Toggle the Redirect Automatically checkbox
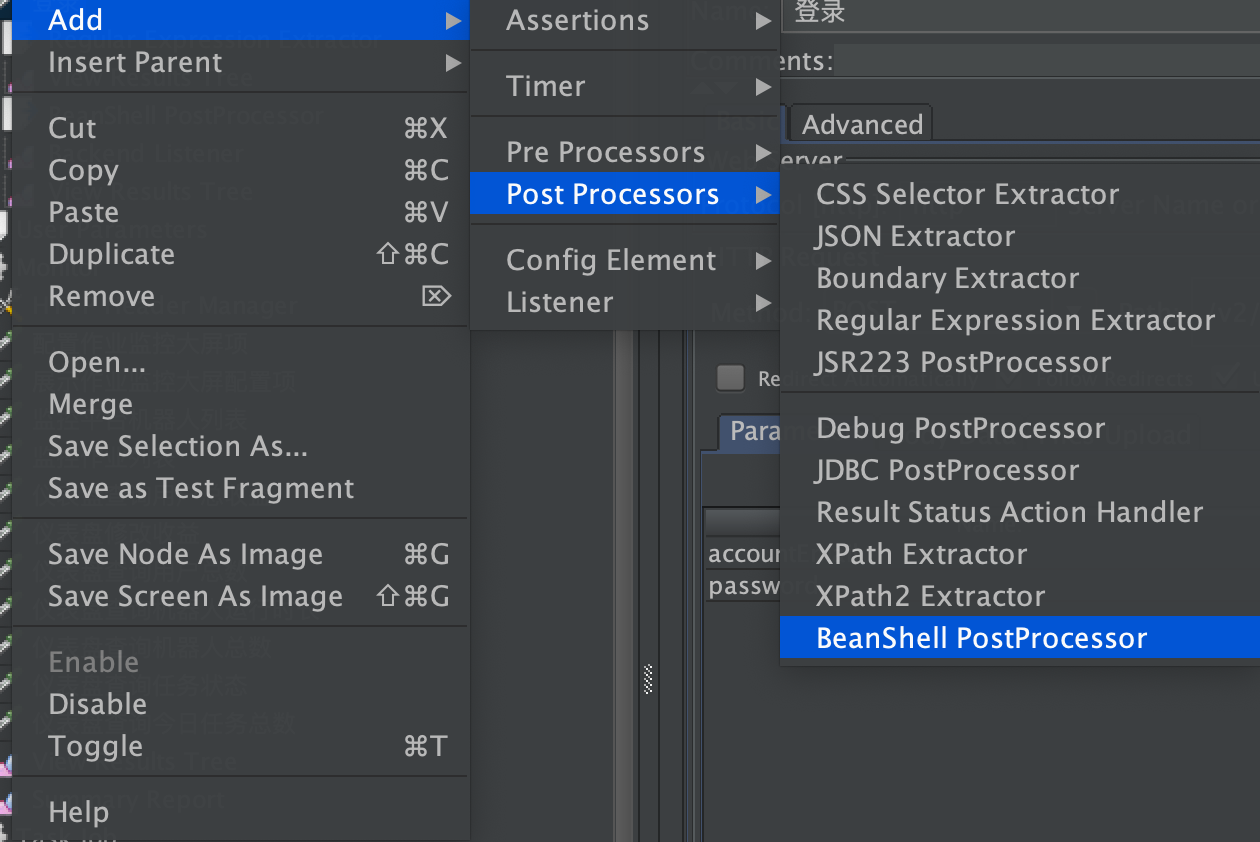 731,378
